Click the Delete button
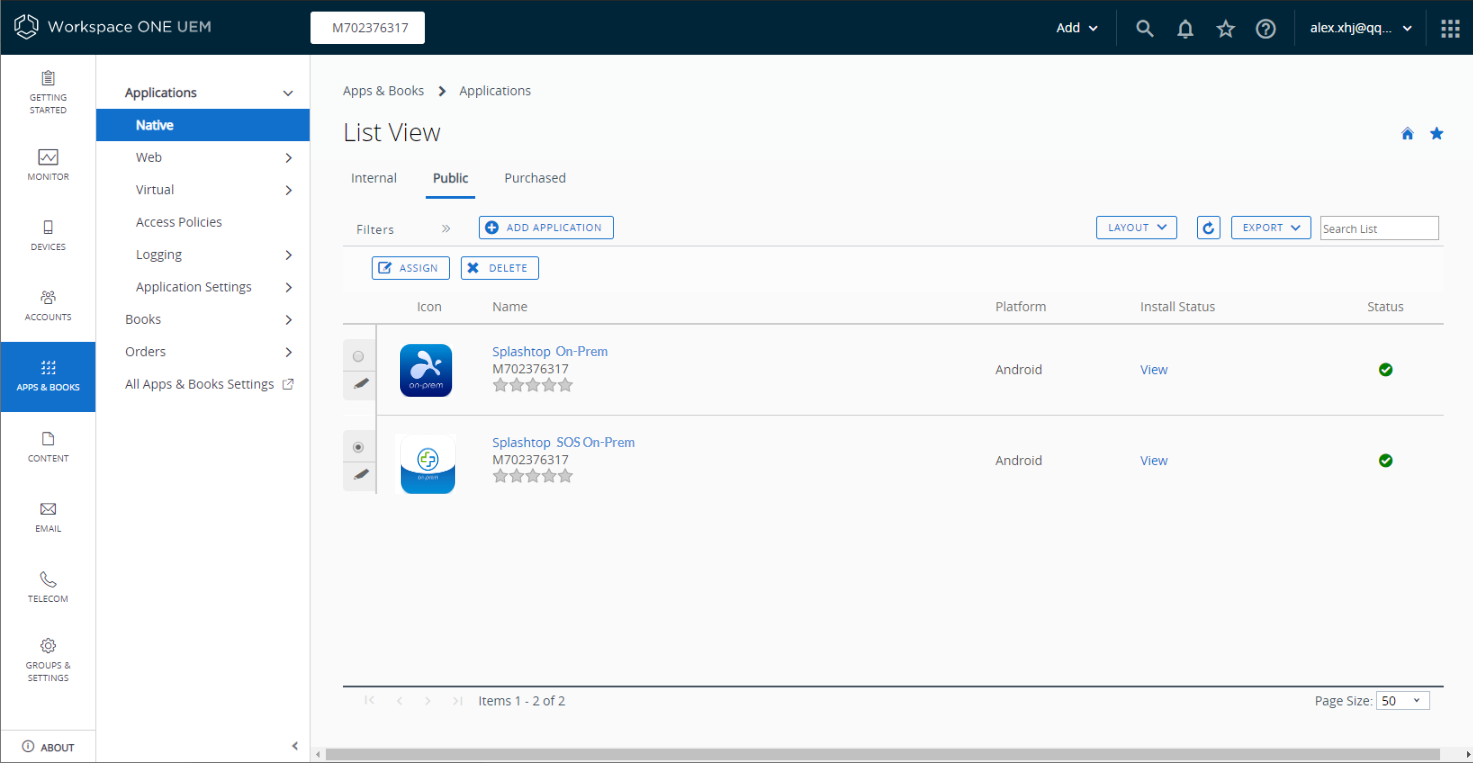1473x764 pixels. (500, 268)
